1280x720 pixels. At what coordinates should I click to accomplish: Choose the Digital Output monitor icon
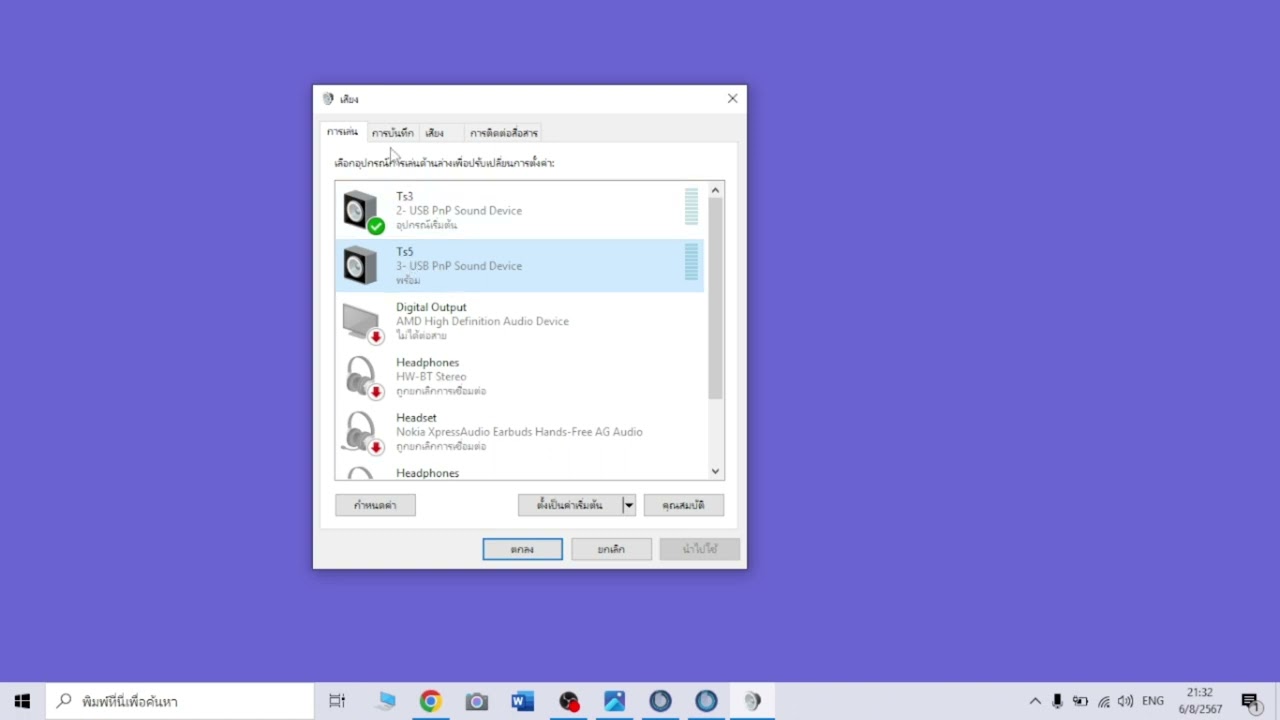pyautogui.click(x=362, y=322)
